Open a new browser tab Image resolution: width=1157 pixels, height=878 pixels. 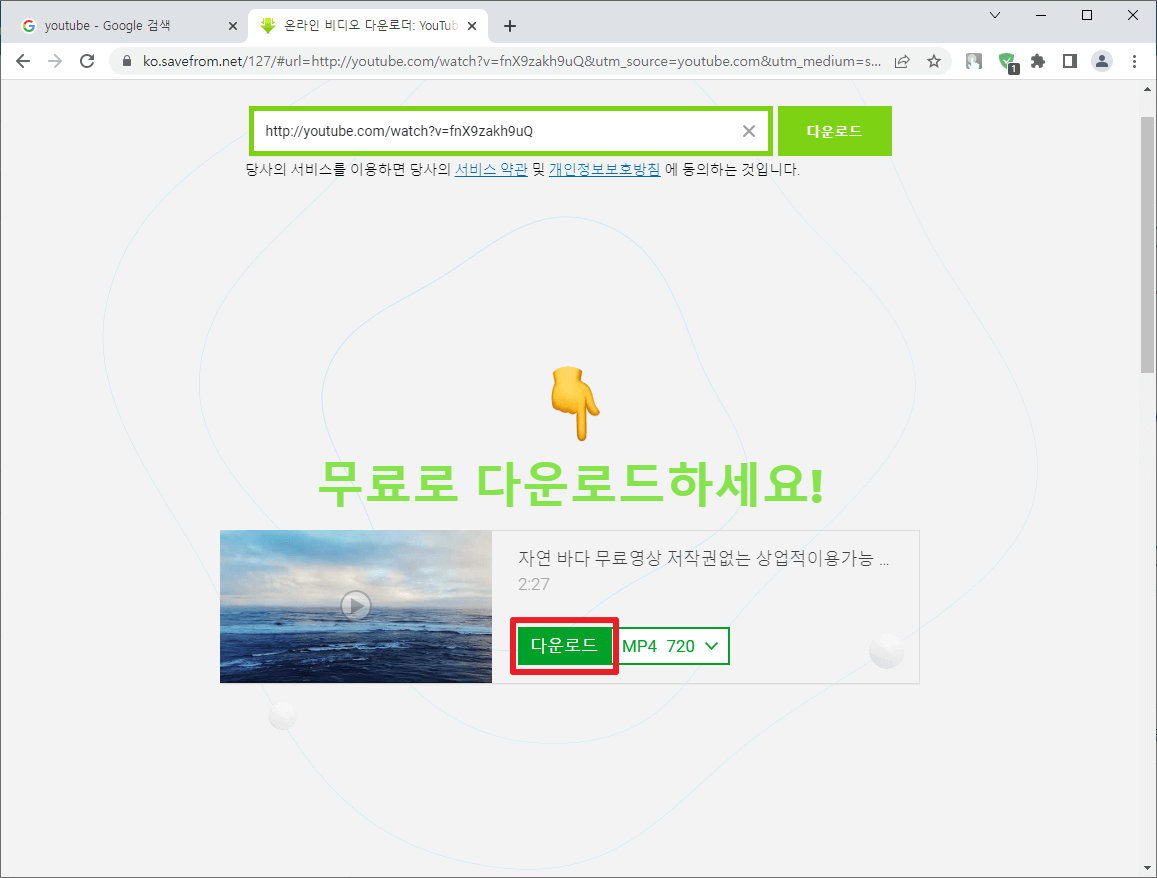[509, 26]
